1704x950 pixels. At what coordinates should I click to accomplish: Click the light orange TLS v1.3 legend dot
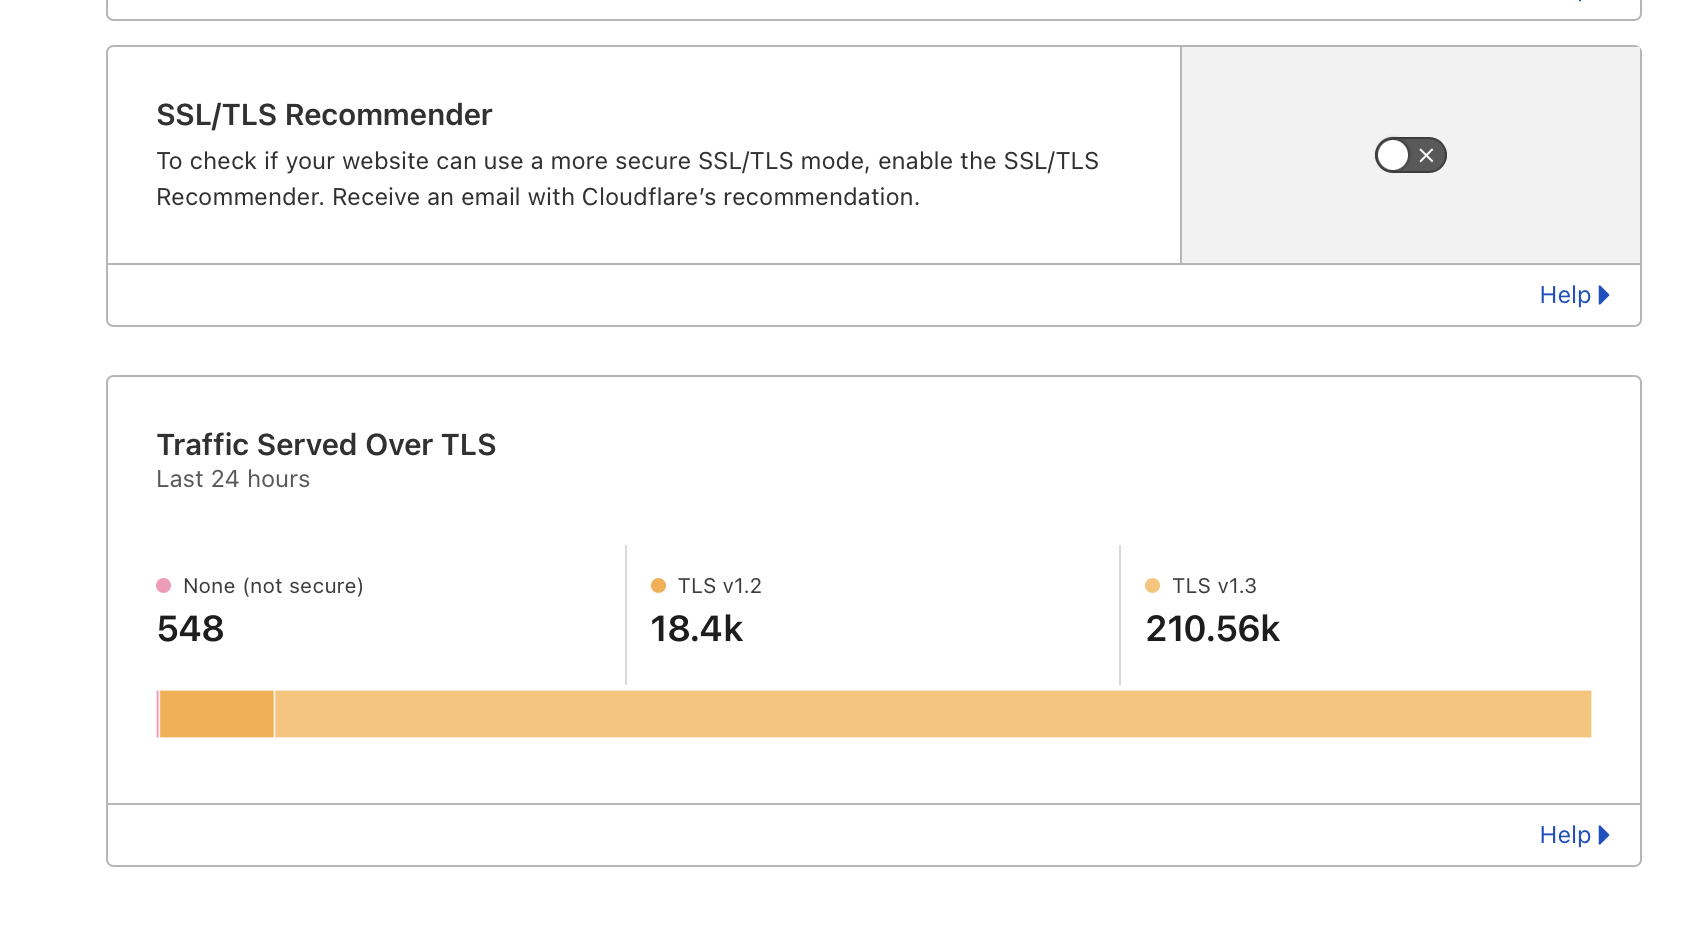point(1152,586)
